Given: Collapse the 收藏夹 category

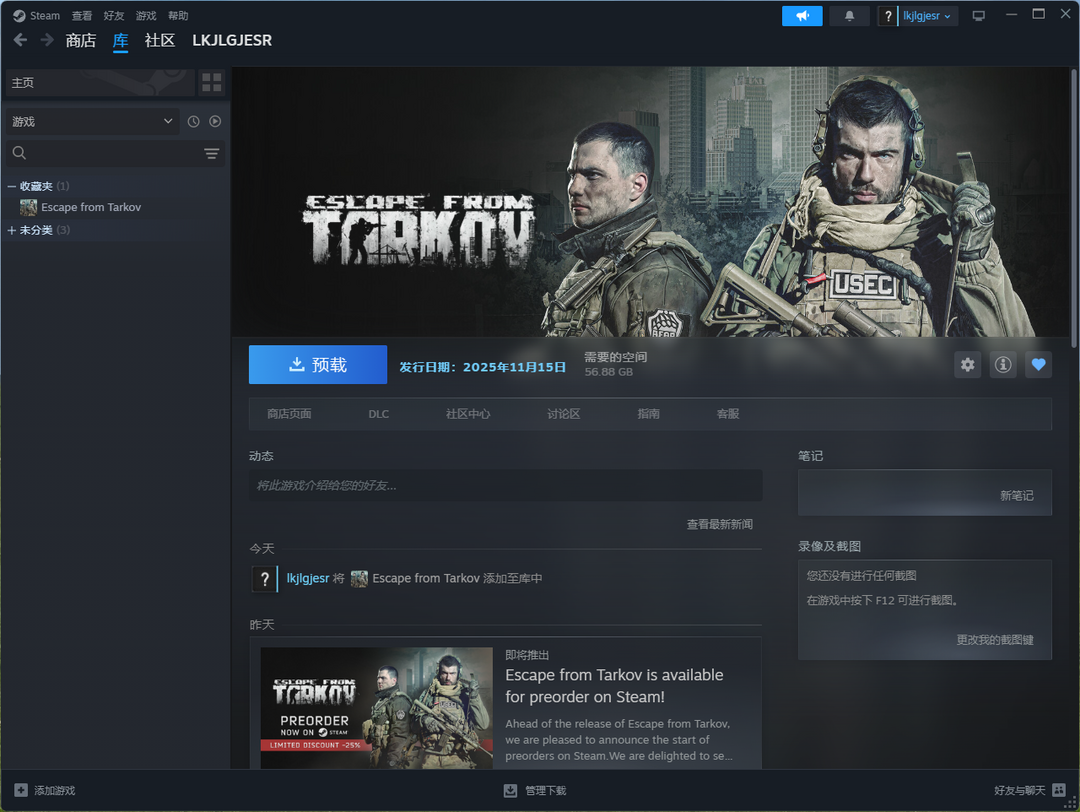Looking at the screenshot, I should coord(12,186).
